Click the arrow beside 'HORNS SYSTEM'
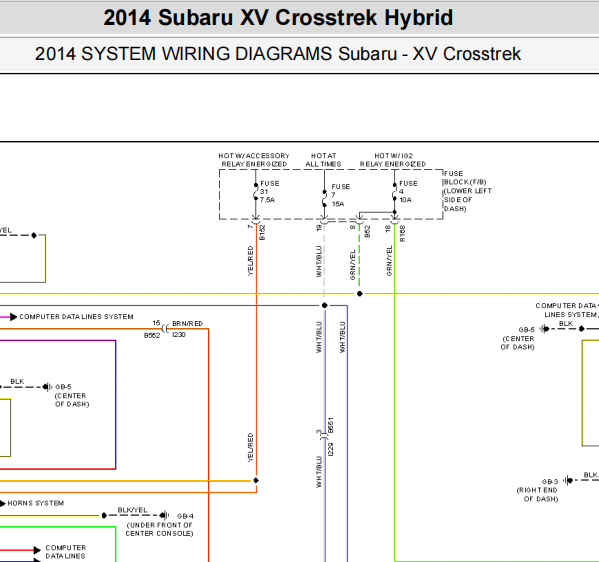 pyautogui.click(x=3, y=504)
